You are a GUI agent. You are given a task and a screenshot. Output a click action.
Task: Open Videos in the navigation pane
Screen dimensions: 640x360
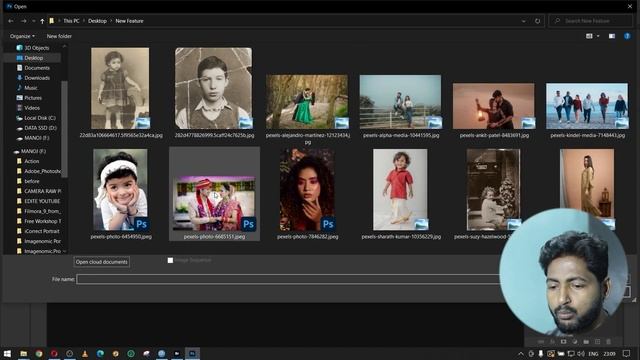coord(28,108)
